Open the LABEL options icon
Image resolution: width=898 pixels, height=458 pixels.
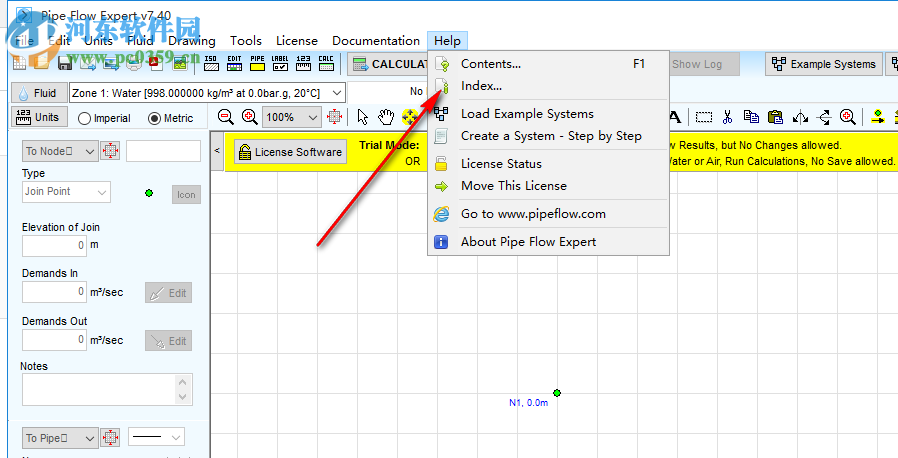(x=280, y=63)
